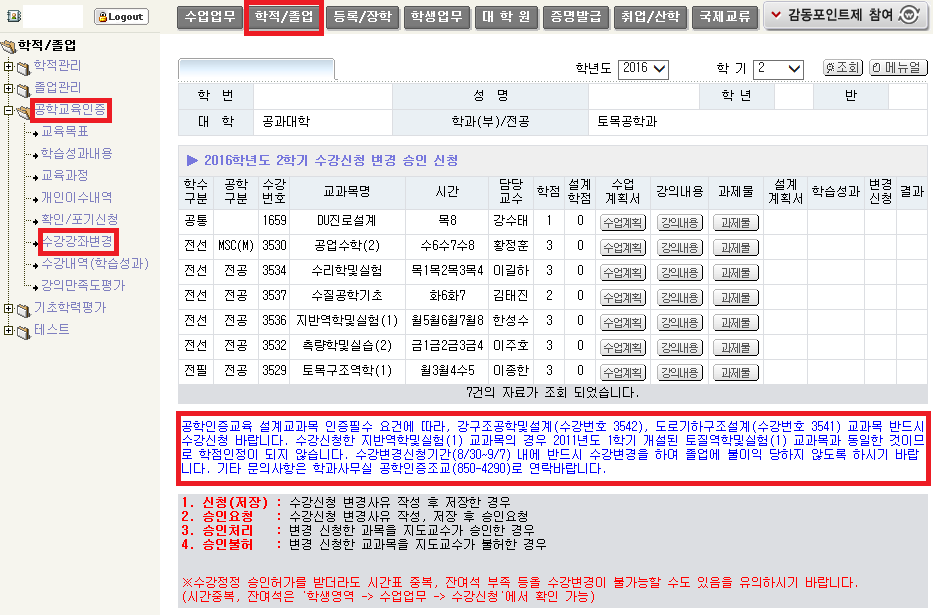Open the 메뉴얼 manual button
The image size is (933, 615).
[x=896, y=68]
